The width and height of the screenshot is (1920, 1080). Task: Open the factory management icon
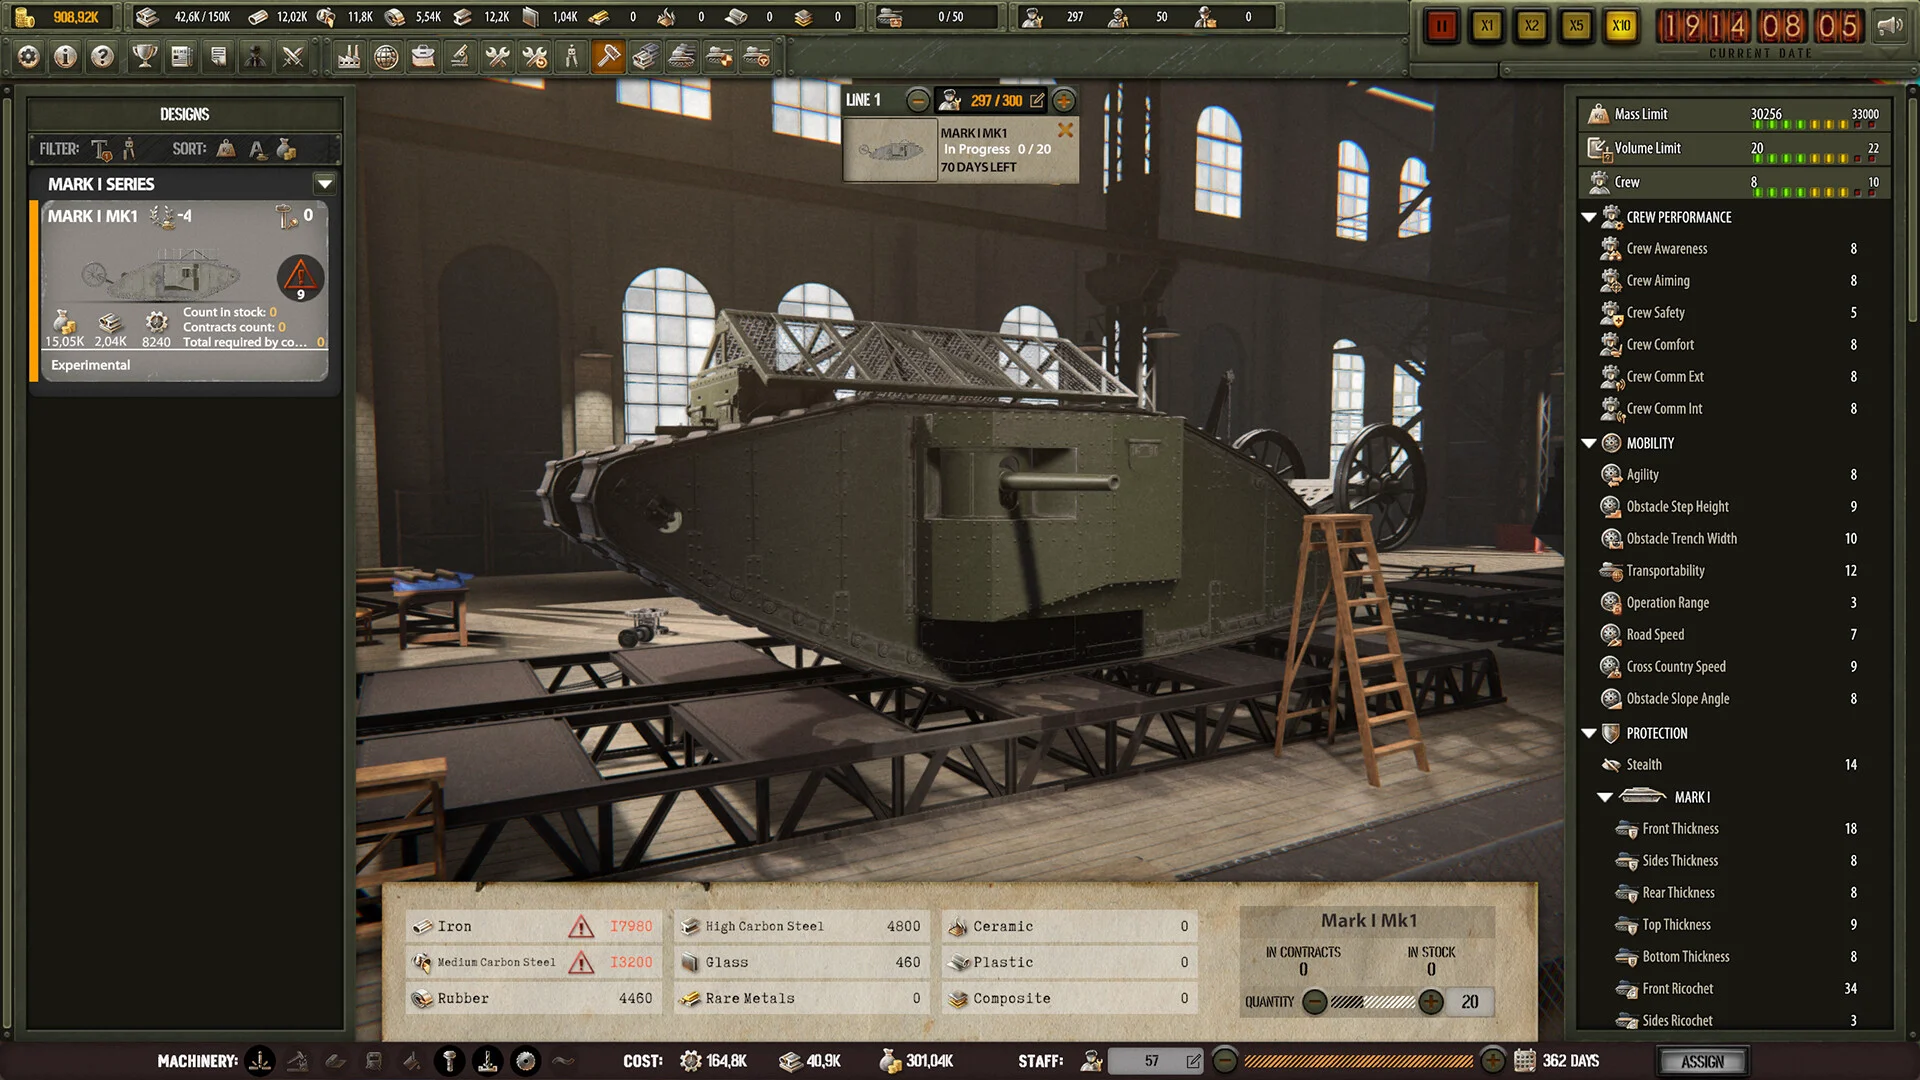346,57
